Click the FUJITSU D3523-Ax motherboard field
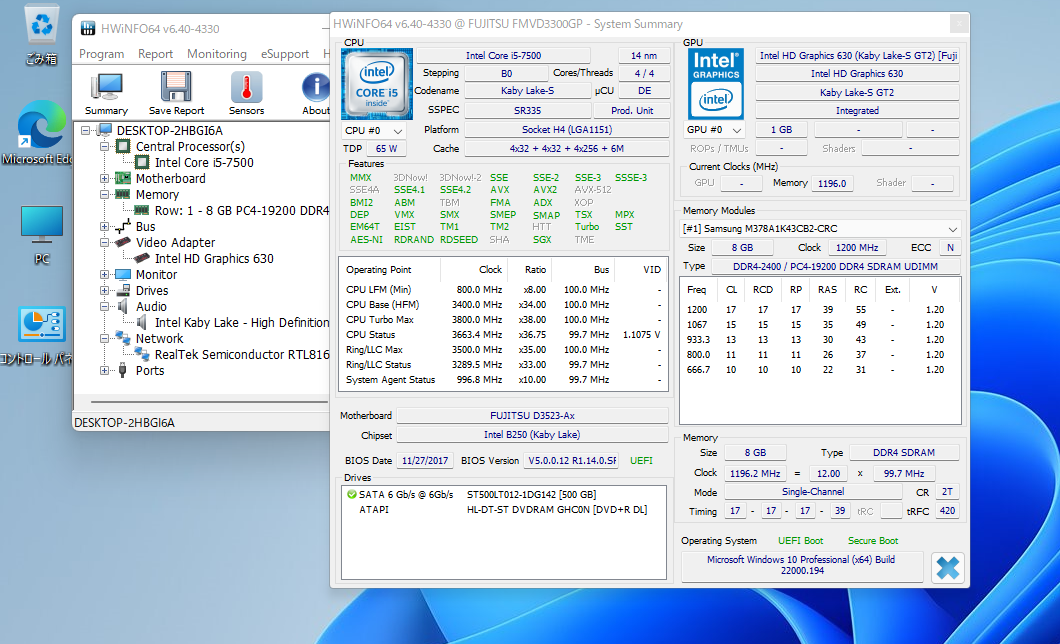 pos(533,416)
